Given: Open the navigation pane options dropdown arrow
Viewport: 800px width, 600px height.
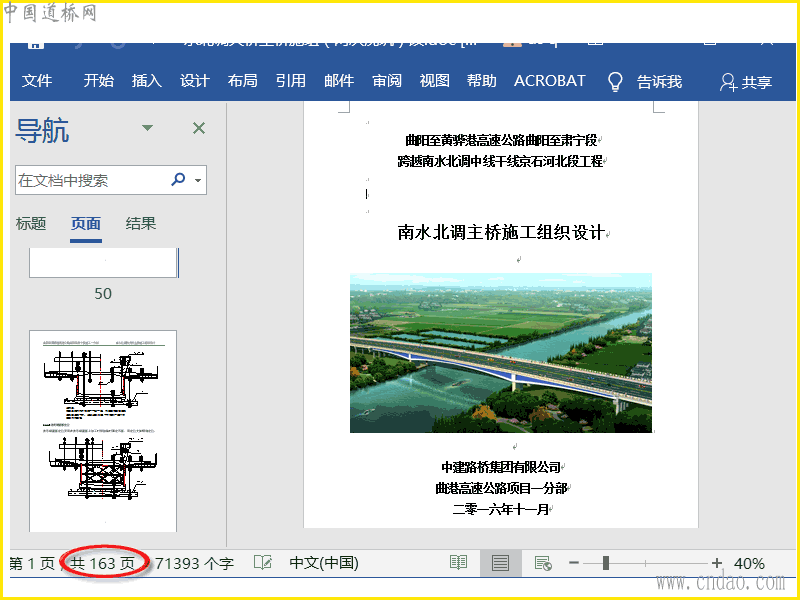Looking at the screenshot, I should click(x=147, y=128).
